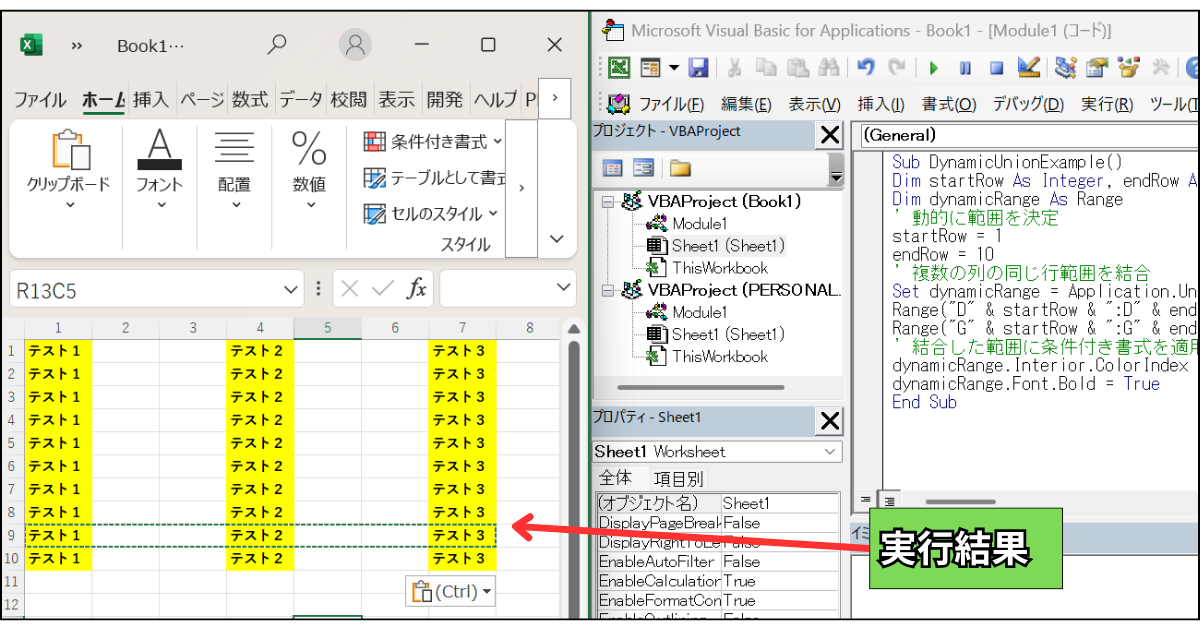Reset execution with the stop square icon

click(996, 68)
